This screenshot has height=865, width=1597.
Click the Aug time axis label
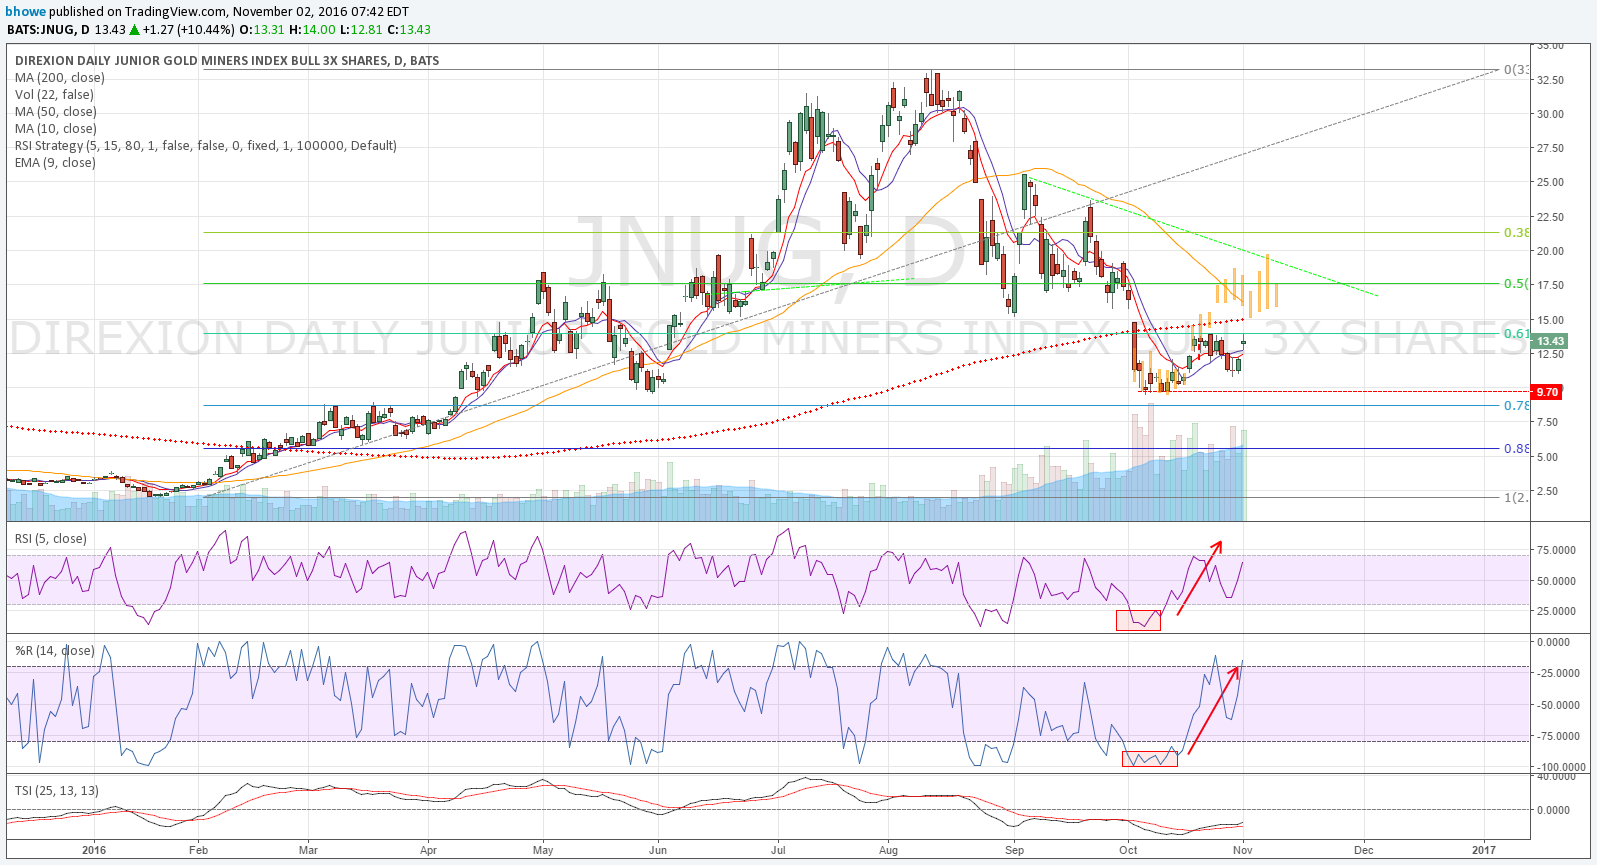pos(888,850)
